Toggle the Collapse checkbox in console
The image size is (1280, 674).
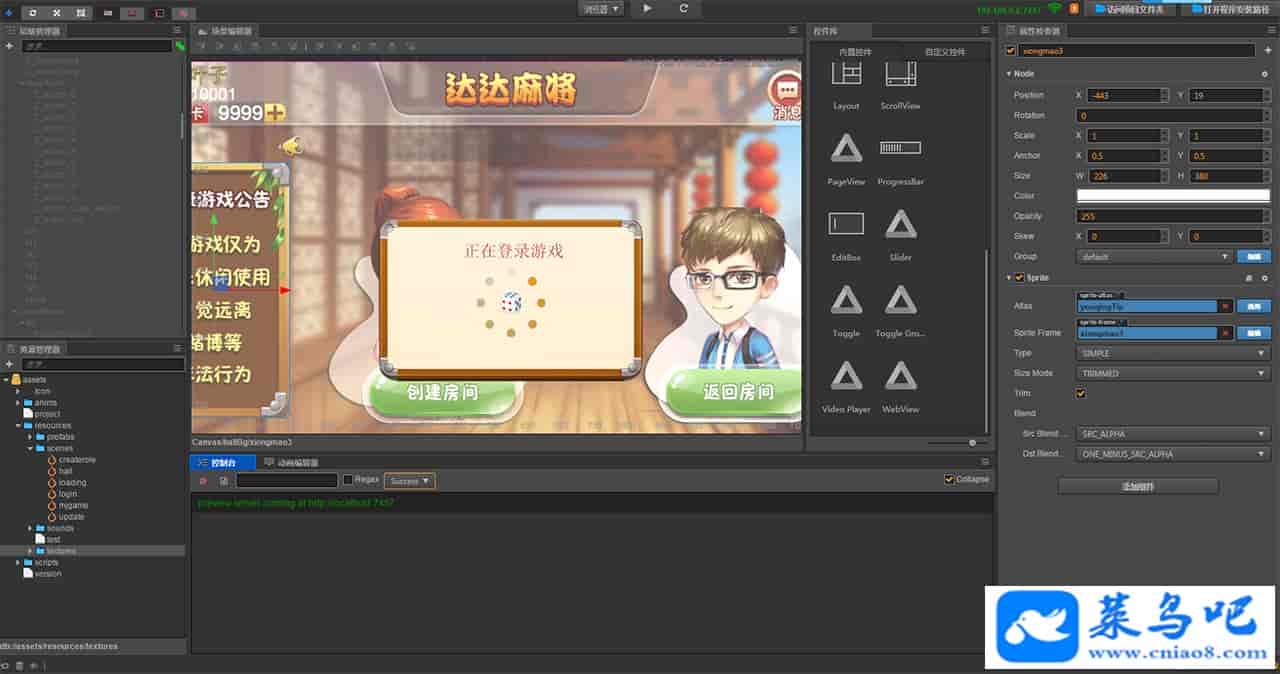point(949,479)
